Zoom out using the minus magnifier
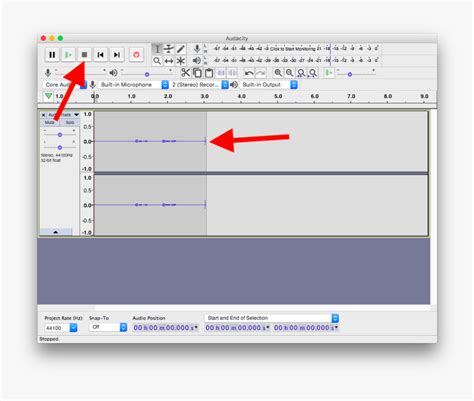474x401 pixels. pos(289,73)
